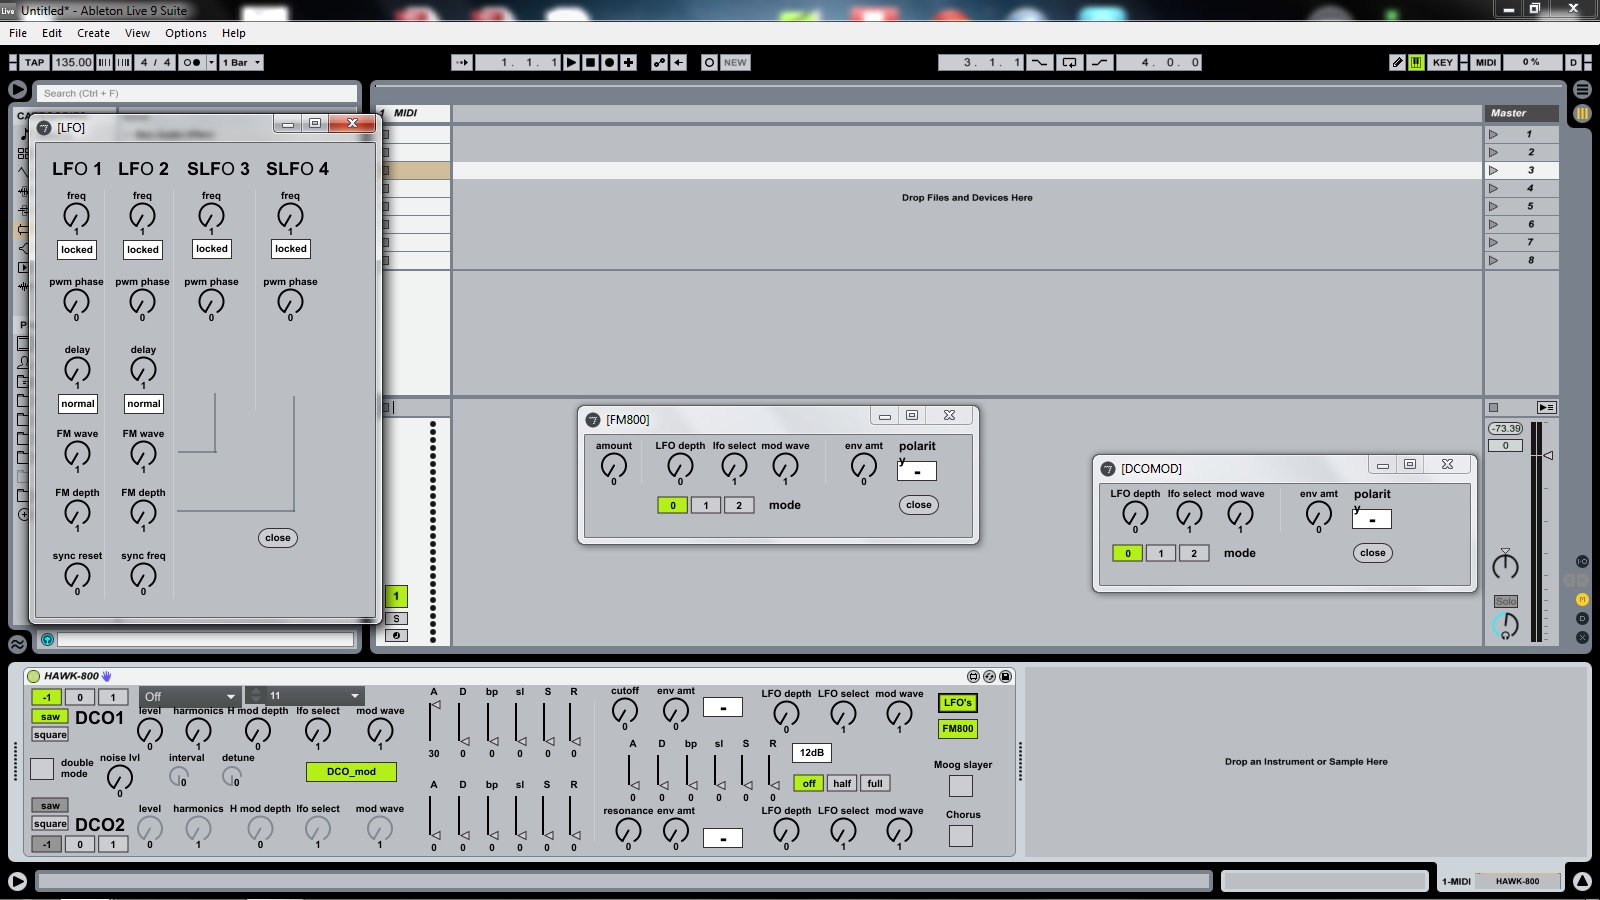Toggle the MIDI Arrangement Overdub plus button

[x=628, y=62]
